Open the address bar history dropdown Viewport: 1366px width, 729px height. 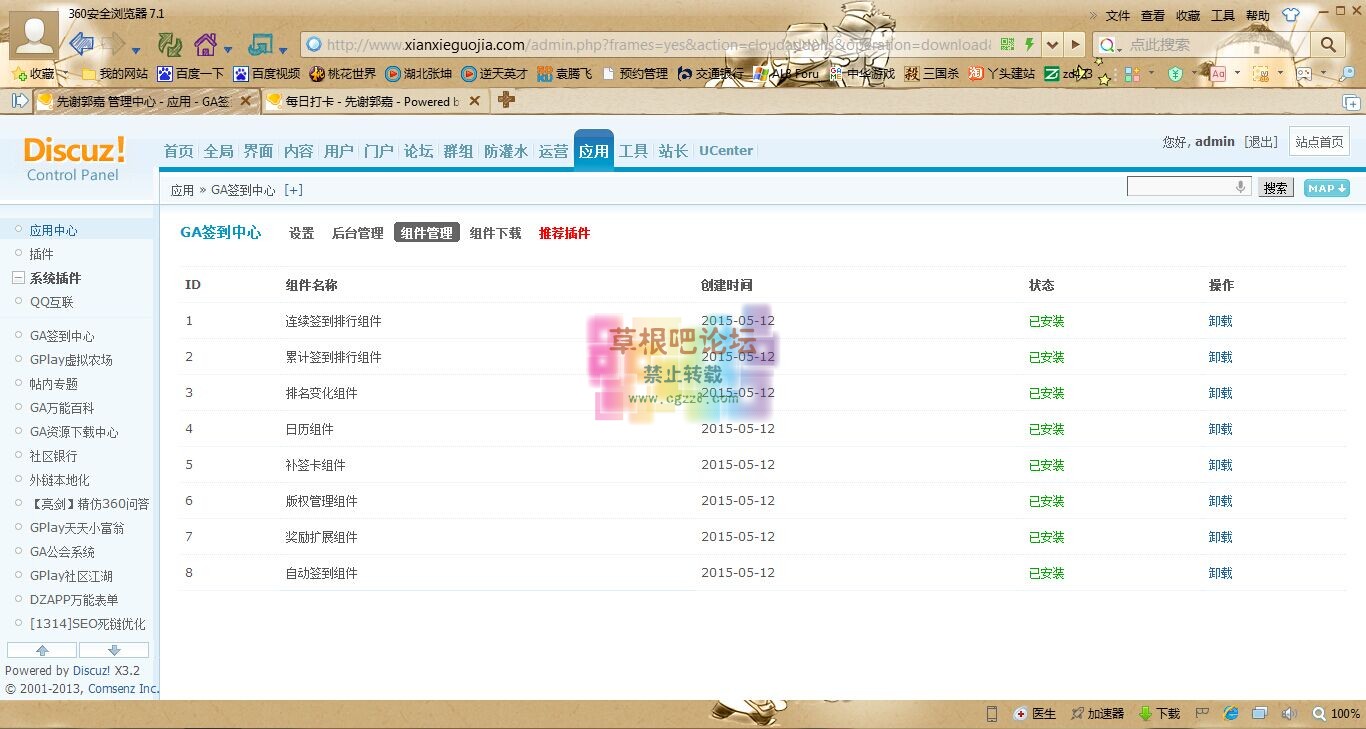(1052, 45)
